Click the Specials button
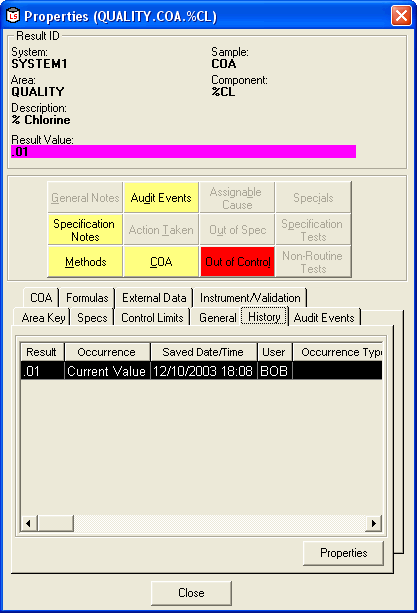417x613 pixels. point(313,198)
